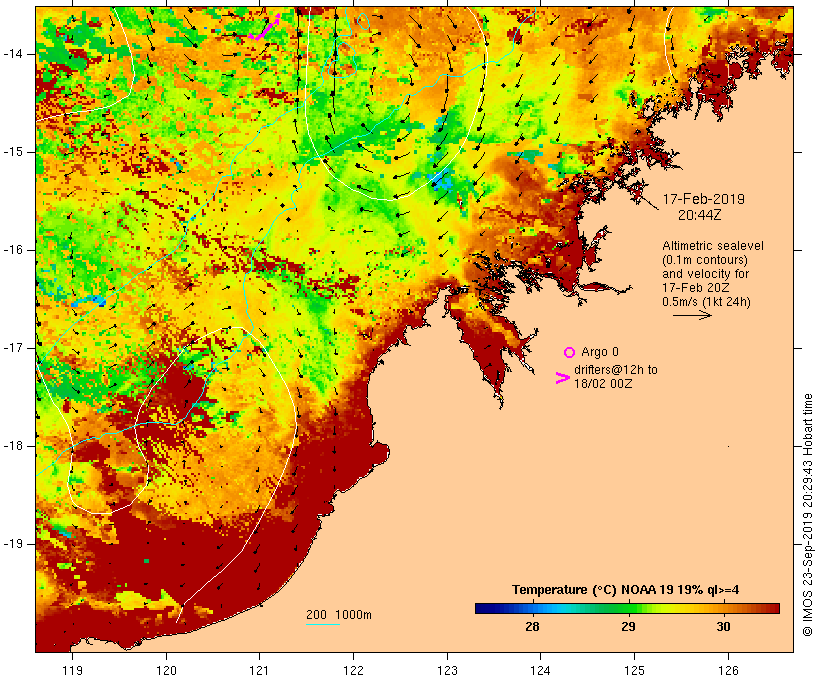Image resolution: width=820 pixels, height=680 pixels.
Task: Click the Altimetric sealevel caption
Action: click(713, 245)
